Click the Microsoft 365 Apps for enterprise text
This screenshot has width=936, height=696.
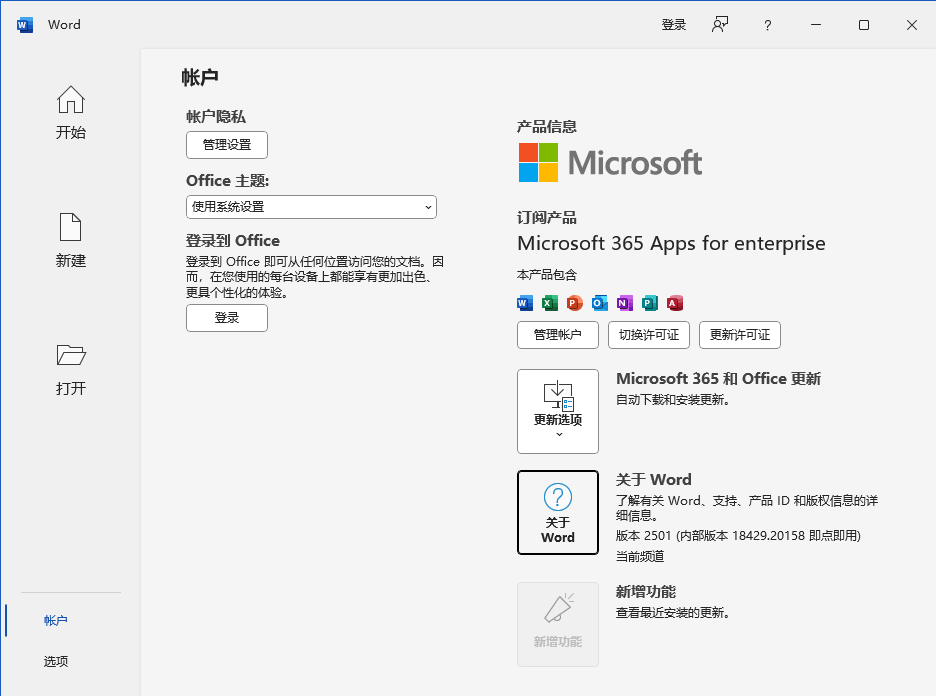[671, 244]
